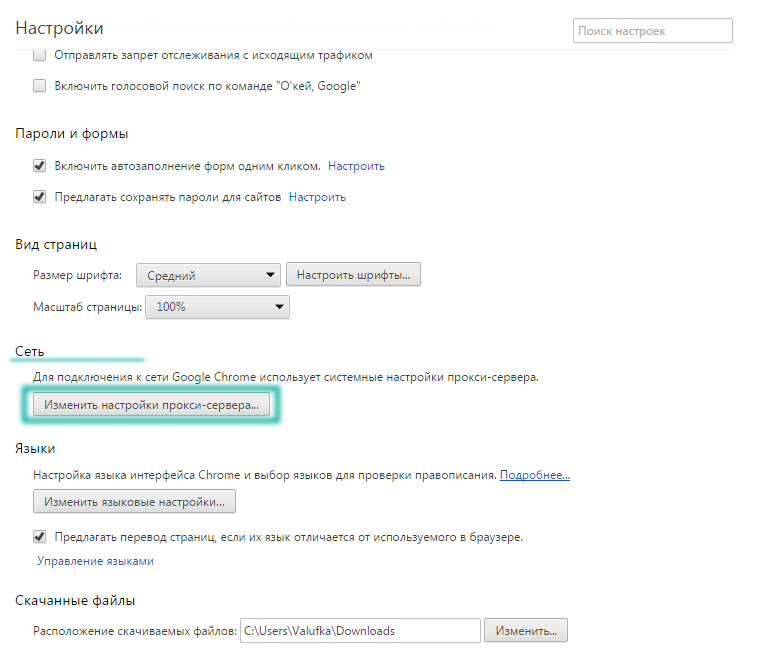The width and height of the screenshot is (763, 652).
Task: Open the page zoom 100% dropdown
Action: 217,307
